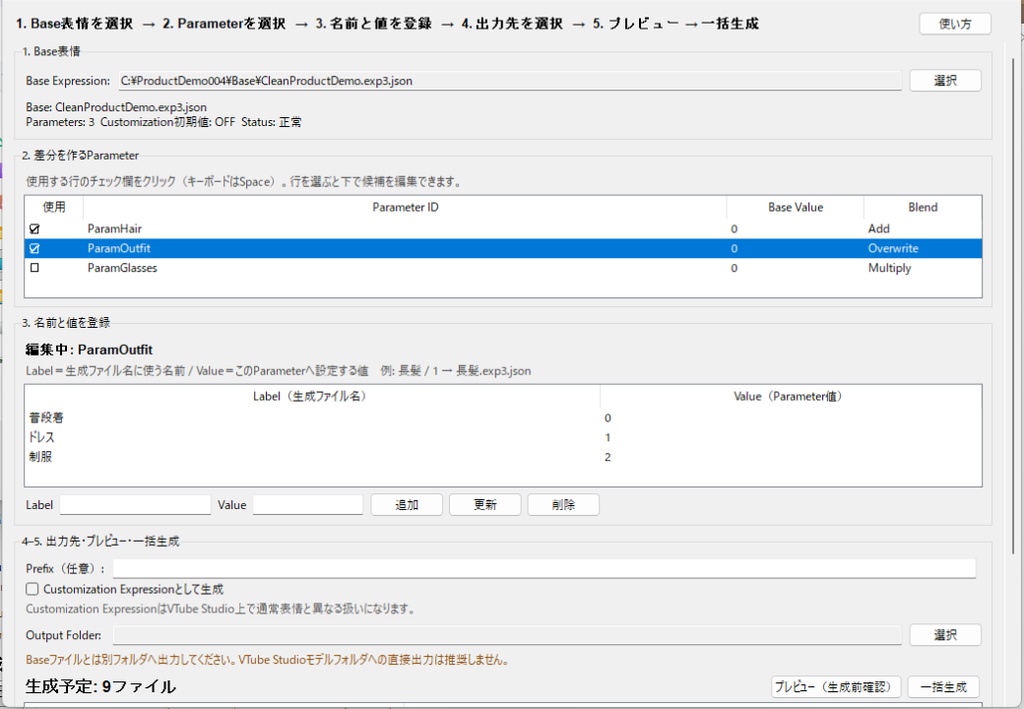Click the Label（生成ファイル名）column header
The width and height of the screenshot is (1024, 709).
point(312,396)
